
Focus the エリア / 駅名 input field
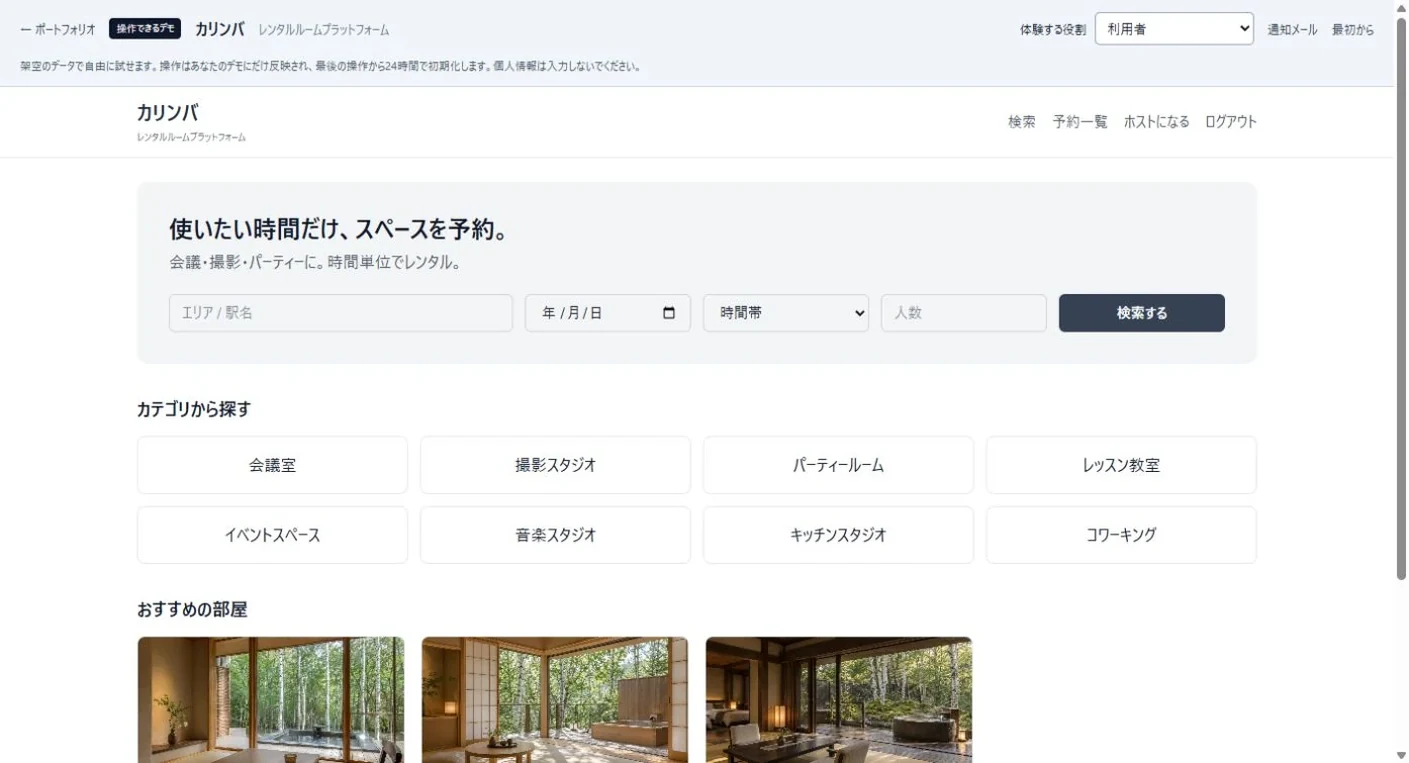click(x=341, y=313)
